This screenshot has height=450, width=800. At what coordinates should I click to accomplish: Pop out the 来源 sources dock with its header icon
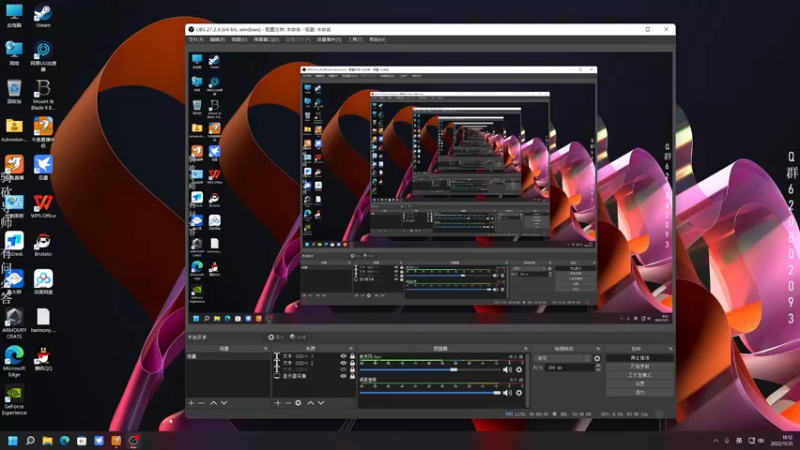[x=351, y=349]
